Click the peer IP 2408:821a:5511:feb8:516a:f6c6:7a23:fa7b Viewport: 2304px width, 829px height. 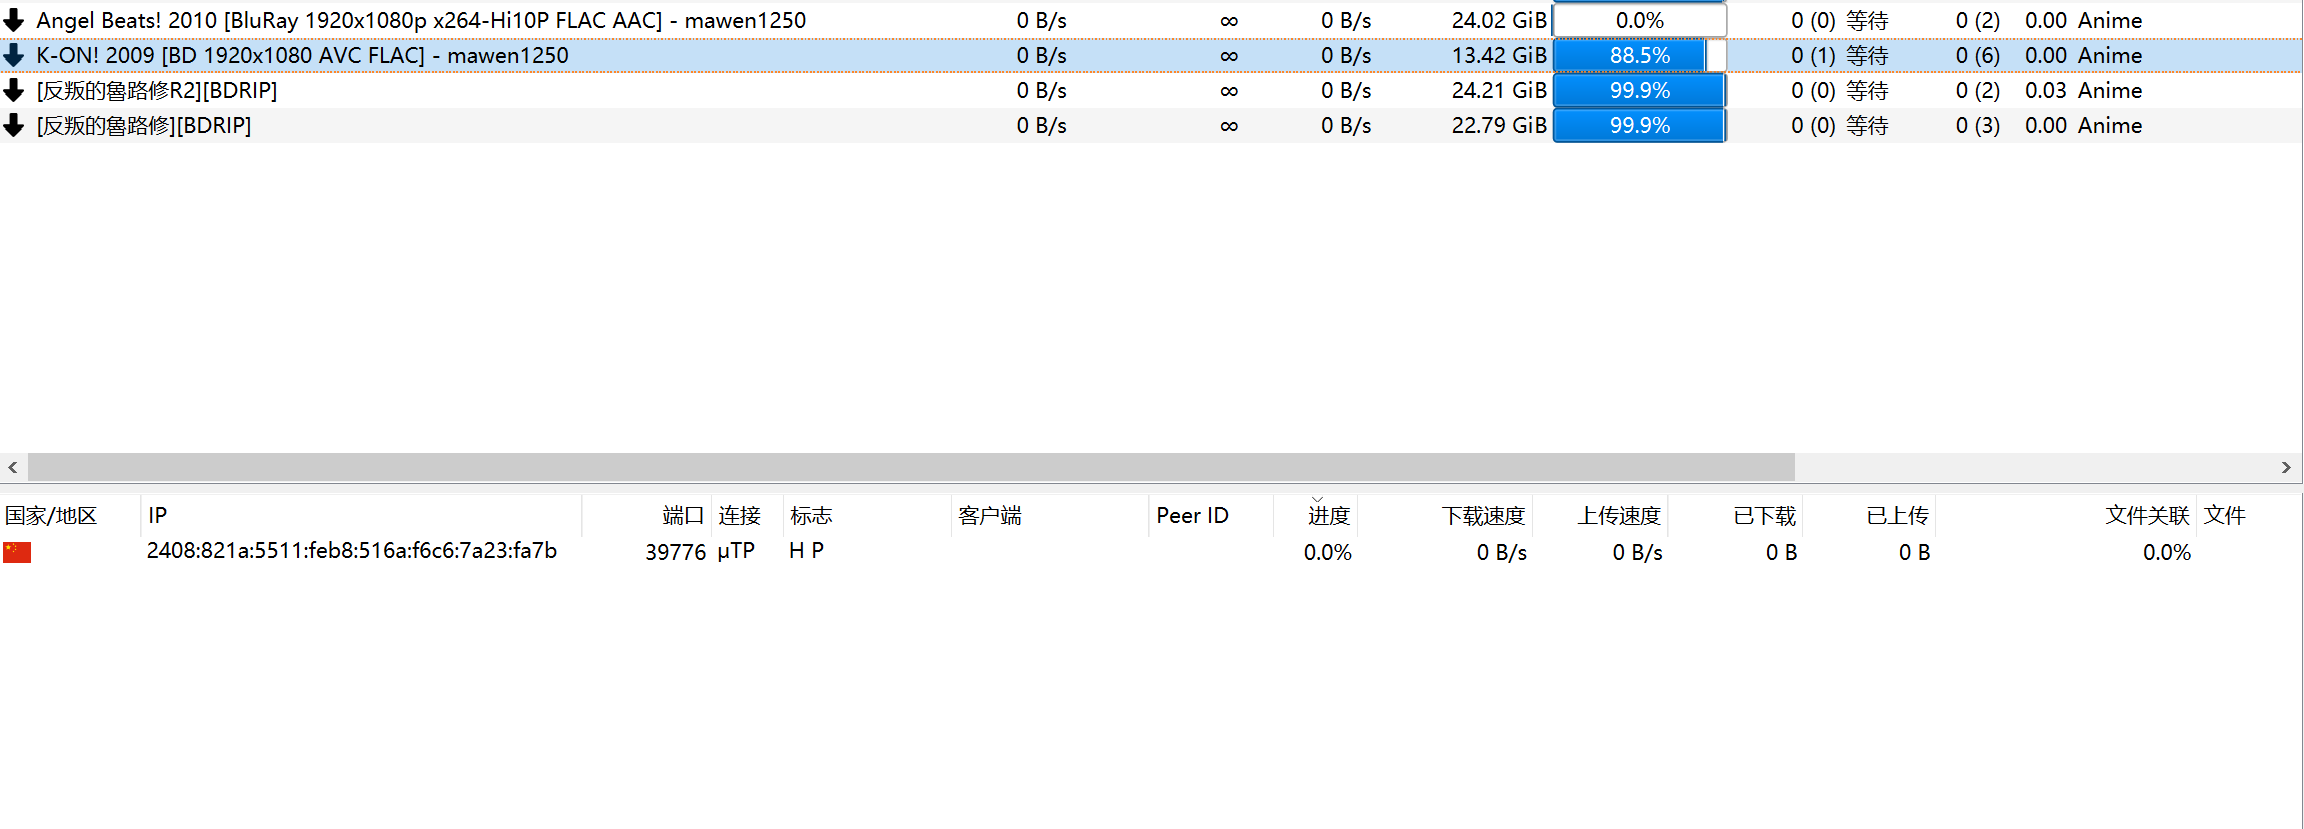(352, 551)
